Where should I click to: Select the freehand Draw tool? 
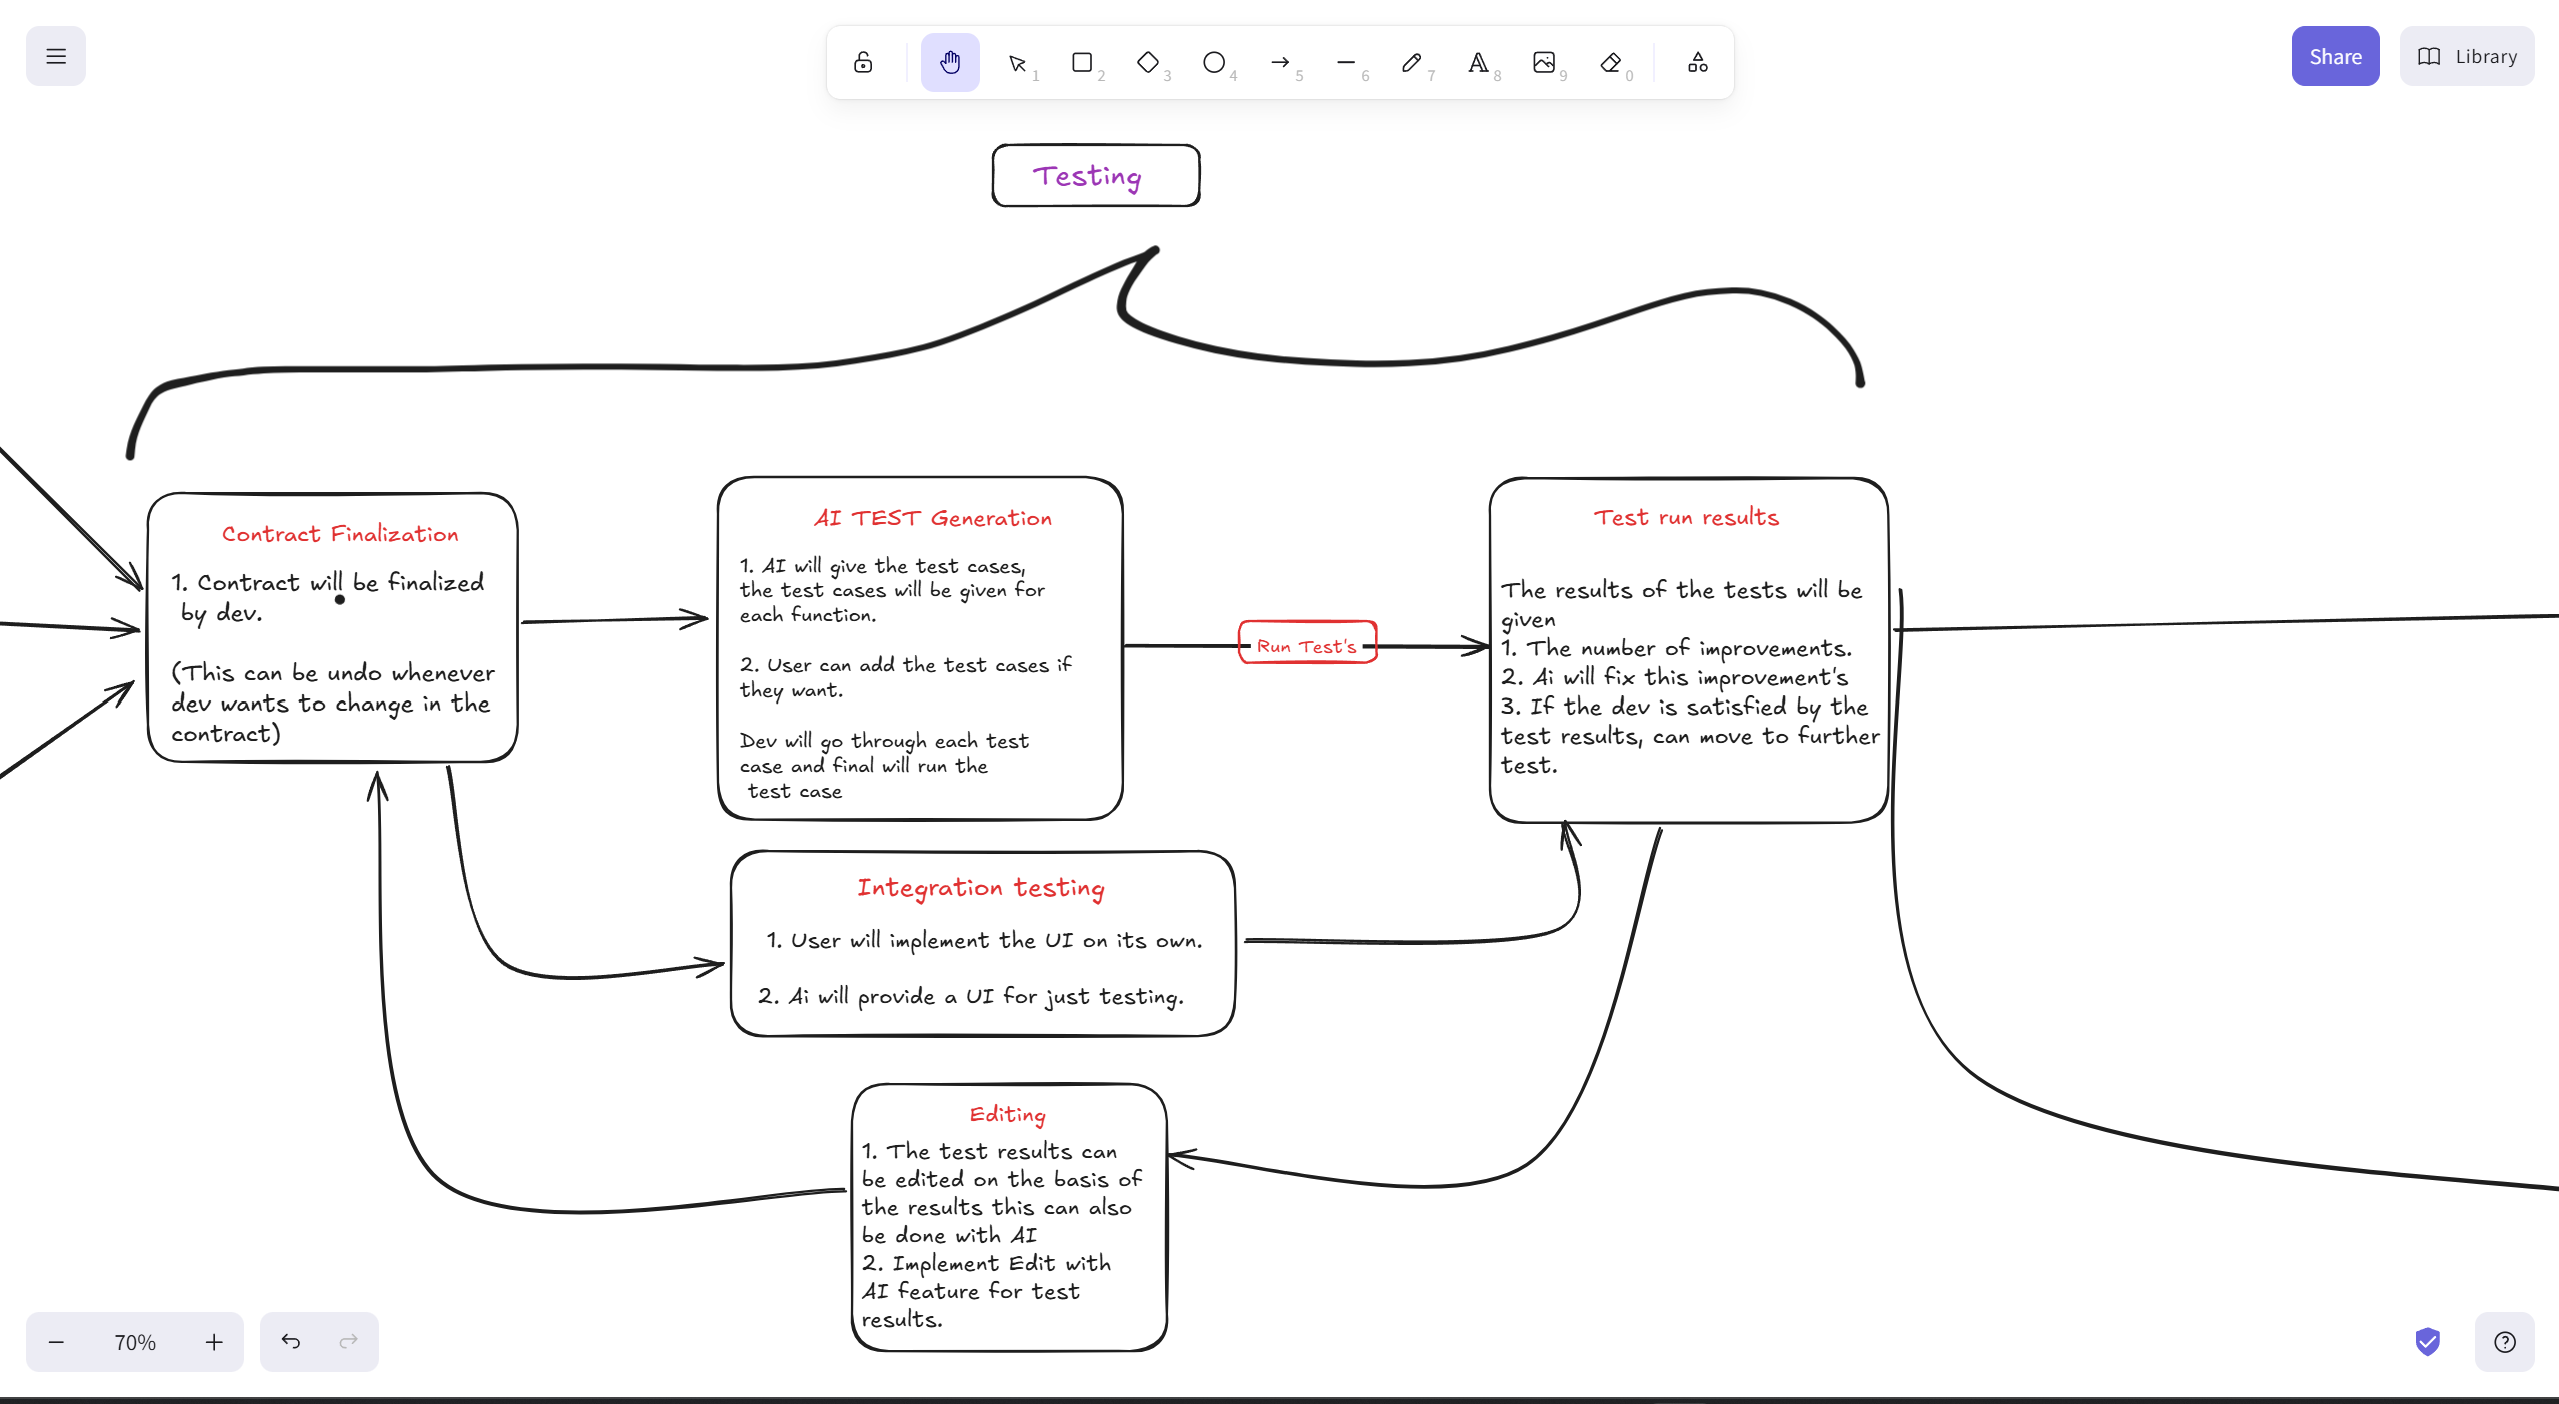tap(1413, 62)
